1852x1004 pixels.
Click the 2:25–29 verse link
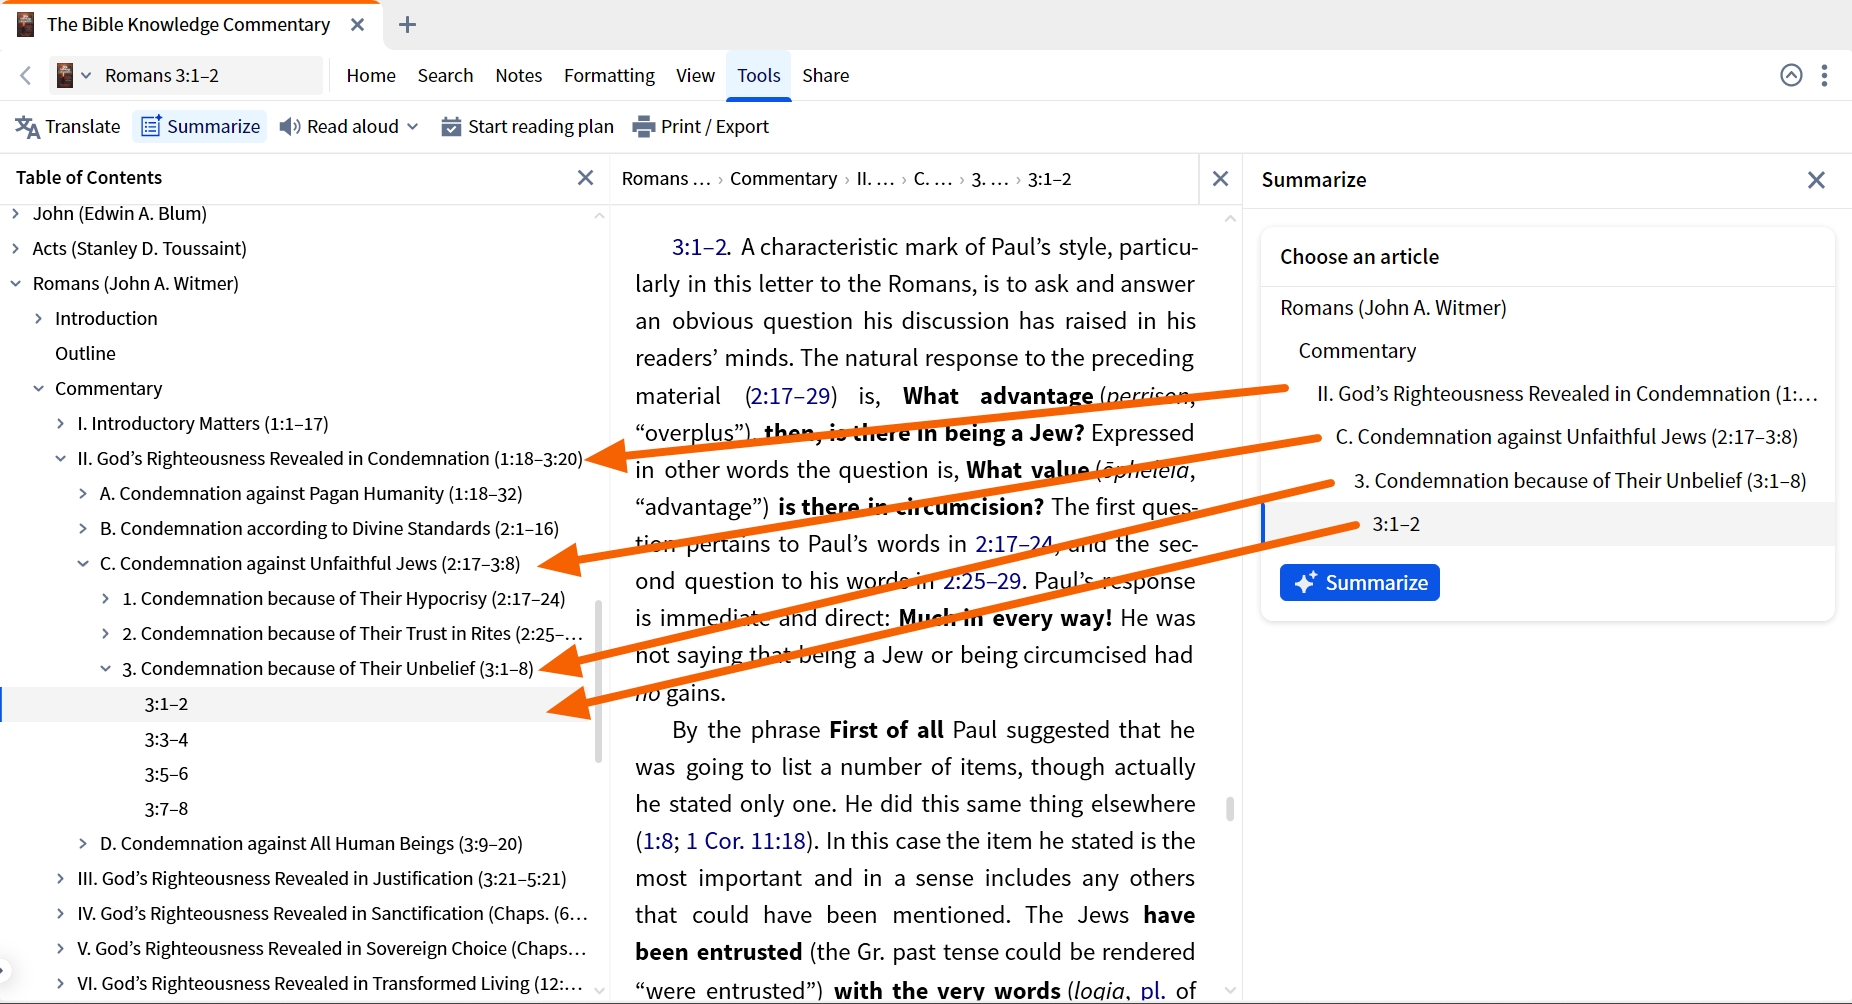tap(981, 581)
